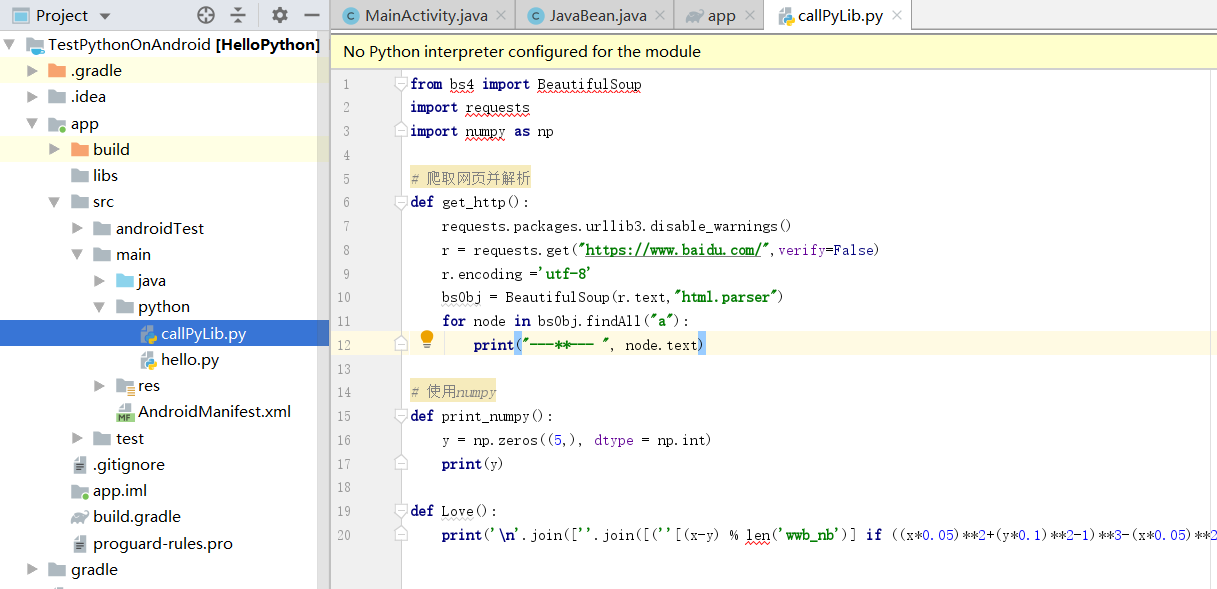This screenshot has width=1217, height=589.
Task: Click line number 20 in the gutter
Action: coord(344,535)
